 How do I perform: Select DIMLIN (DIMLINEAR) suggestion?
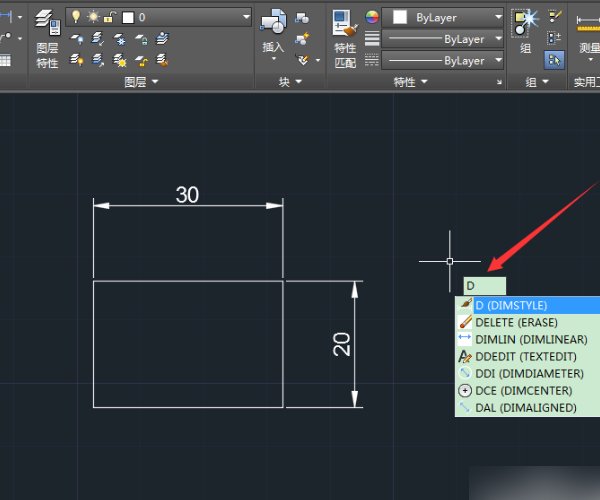(x=528, y=339)
